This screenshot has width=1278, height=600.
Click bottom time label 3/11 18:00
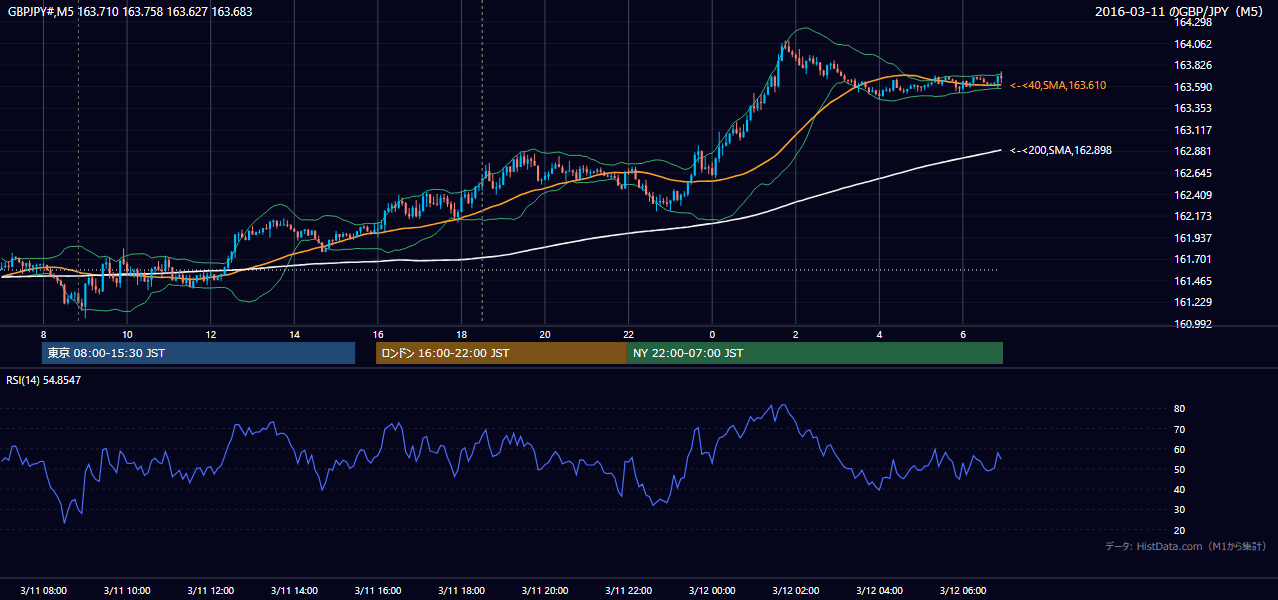tap(461, 591)
